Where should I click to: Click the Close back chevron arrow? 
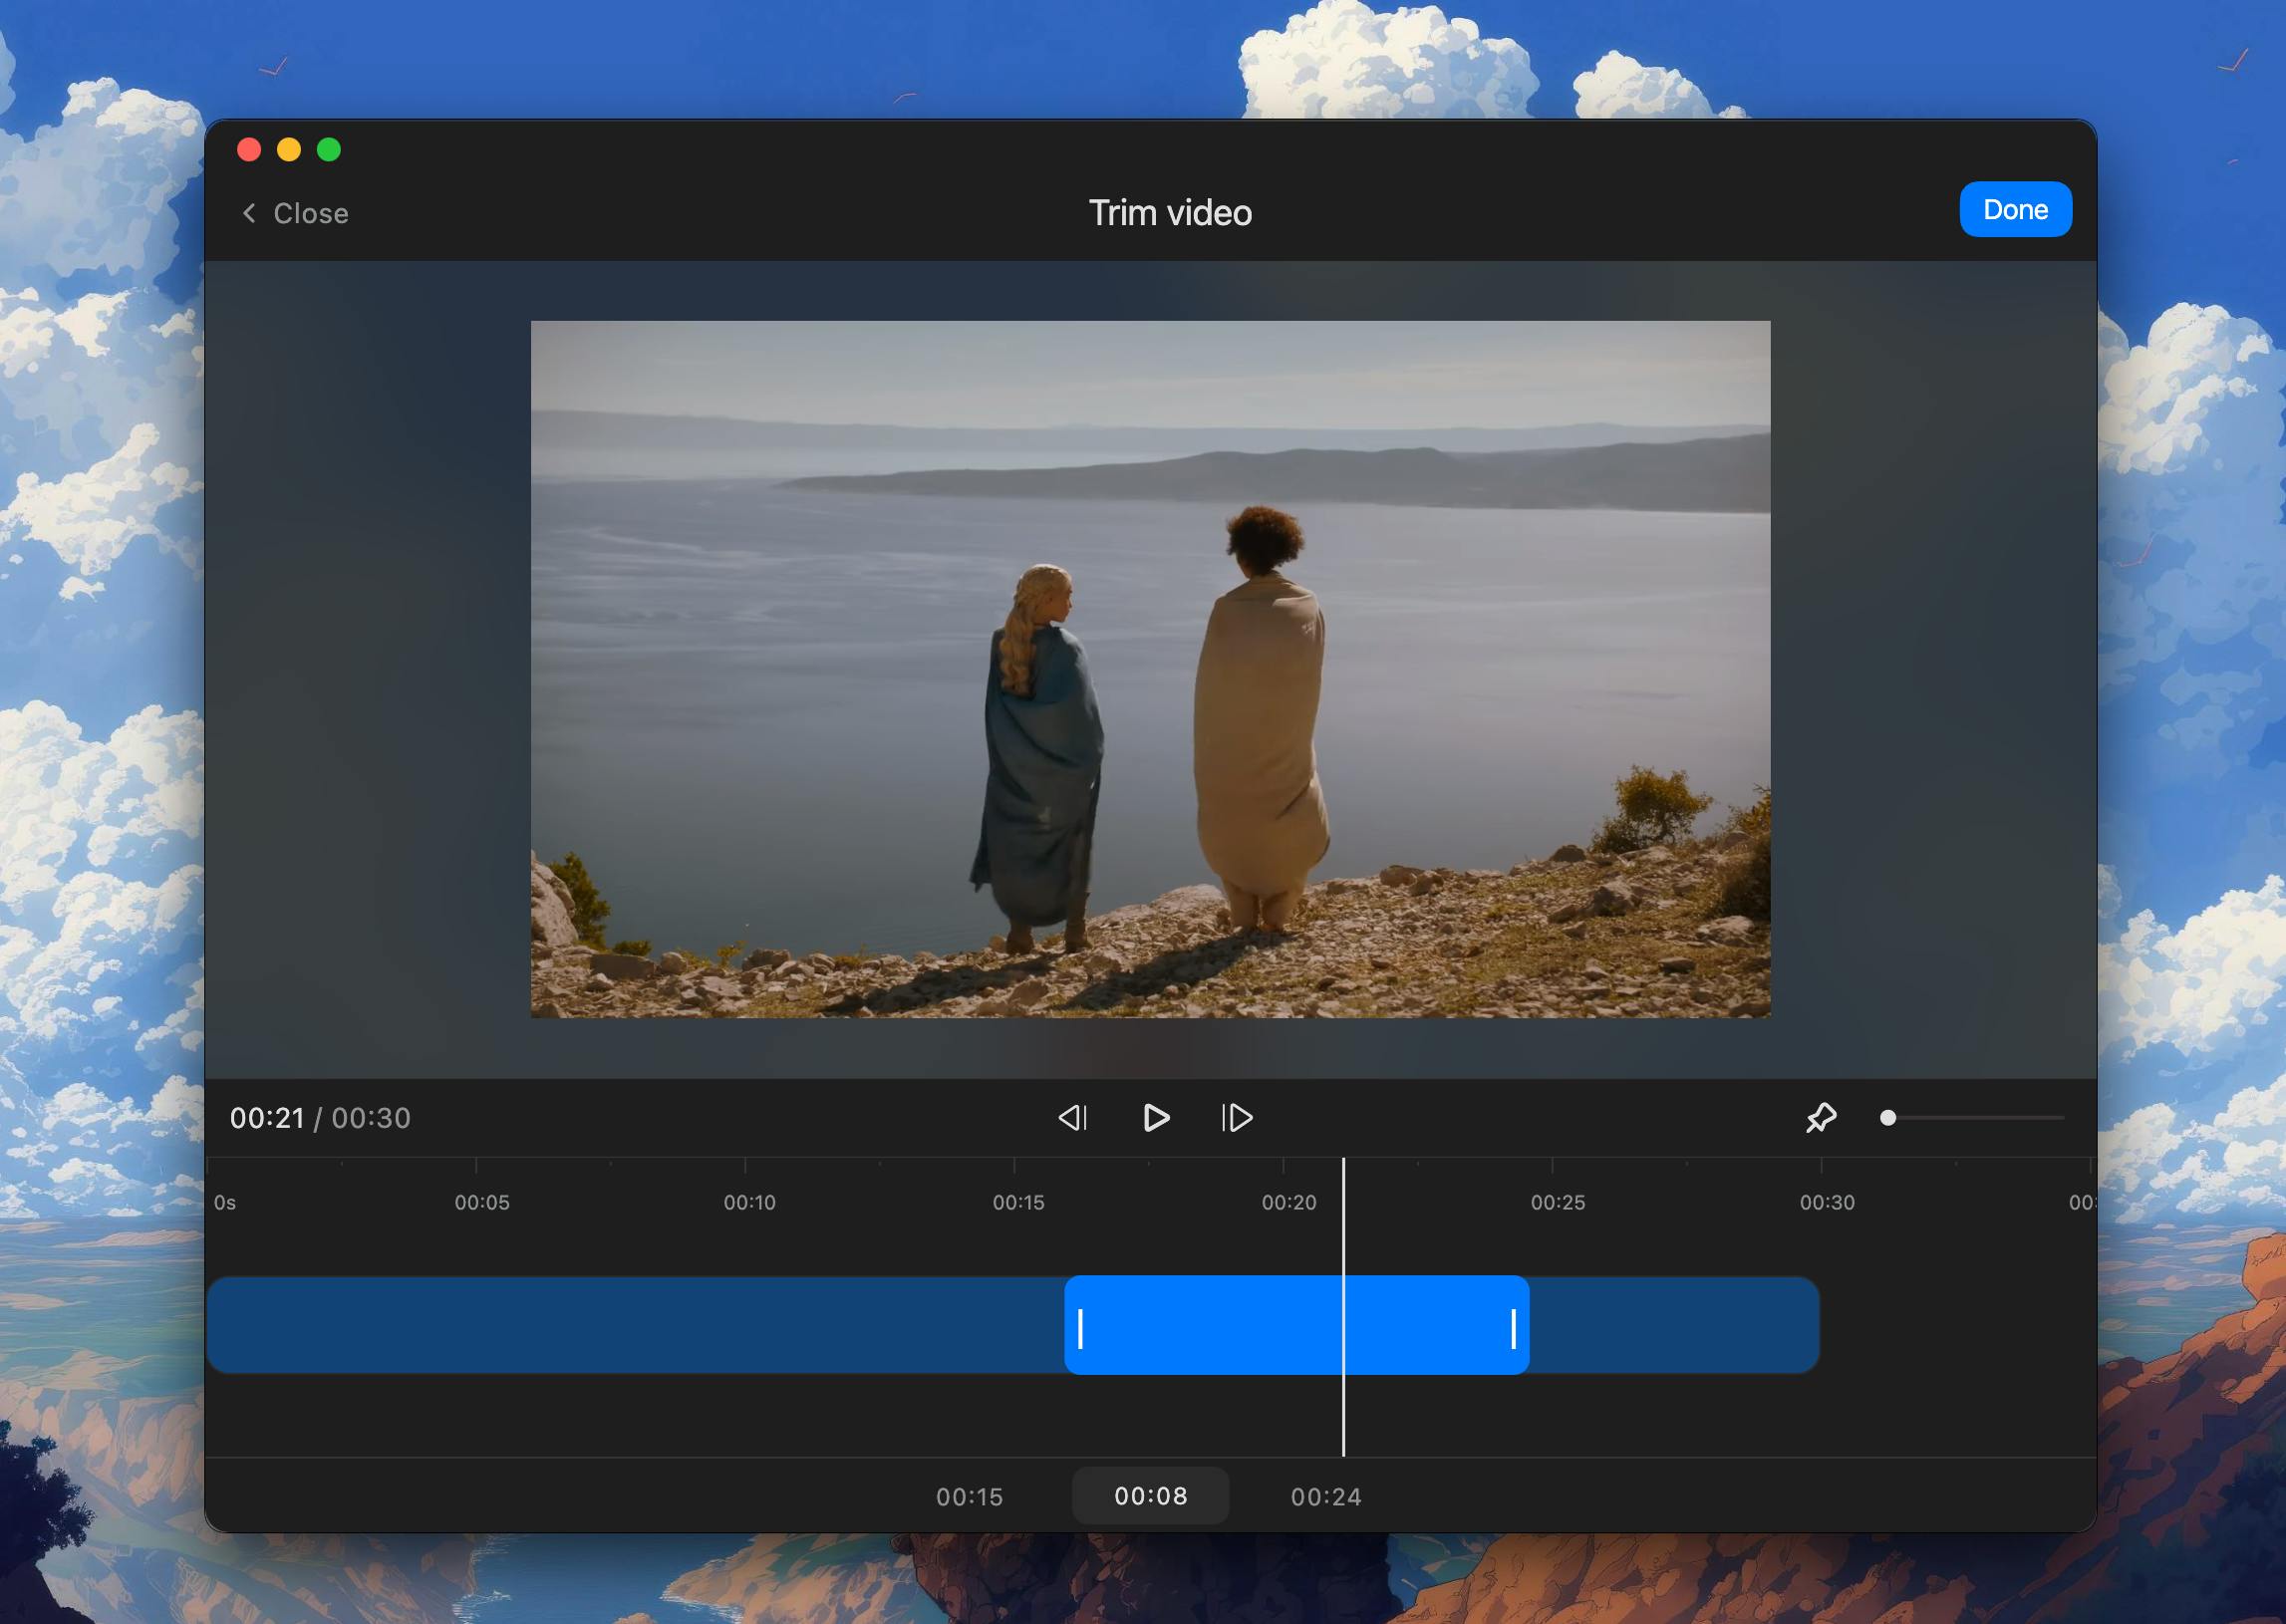(249, 213)
